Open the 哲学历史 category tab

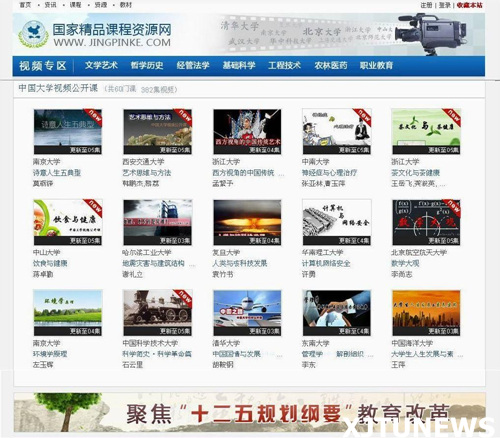click(147, 65)
